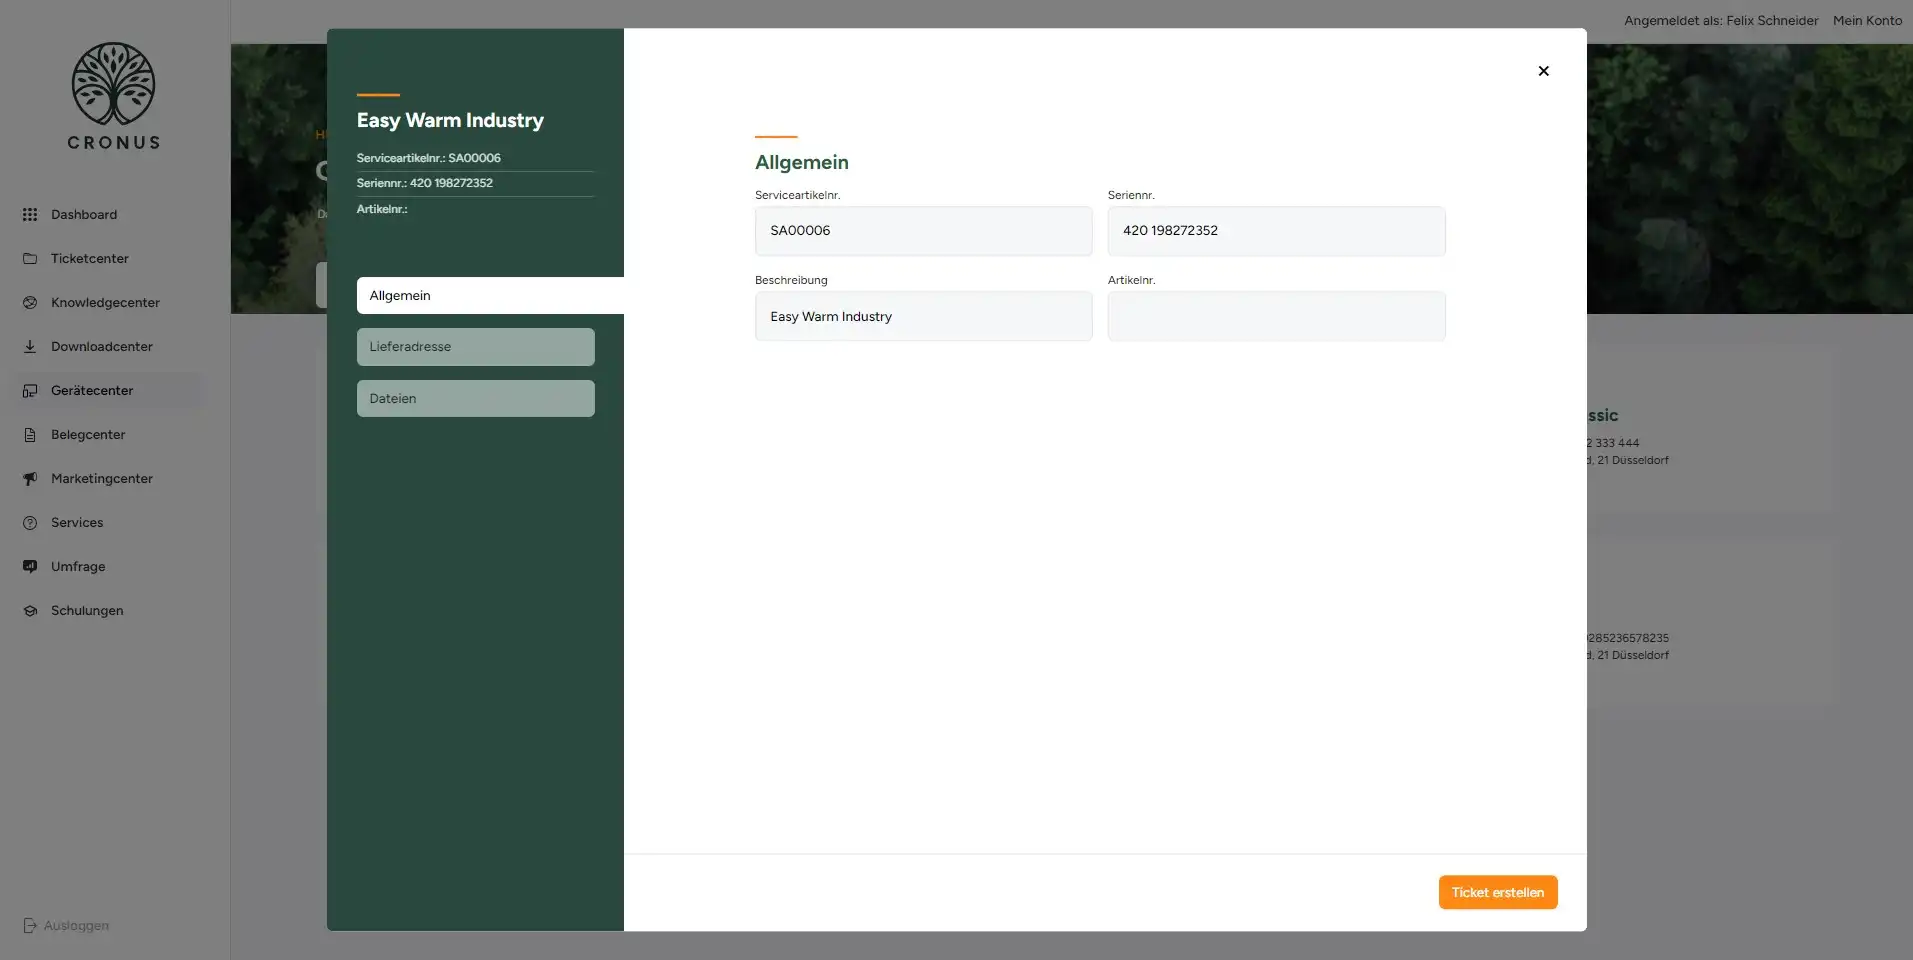This screenshot has height=960, width=1913.
Task: Click the Seriennr input showing 420 198272352
Action: (x=1276, y=230)
